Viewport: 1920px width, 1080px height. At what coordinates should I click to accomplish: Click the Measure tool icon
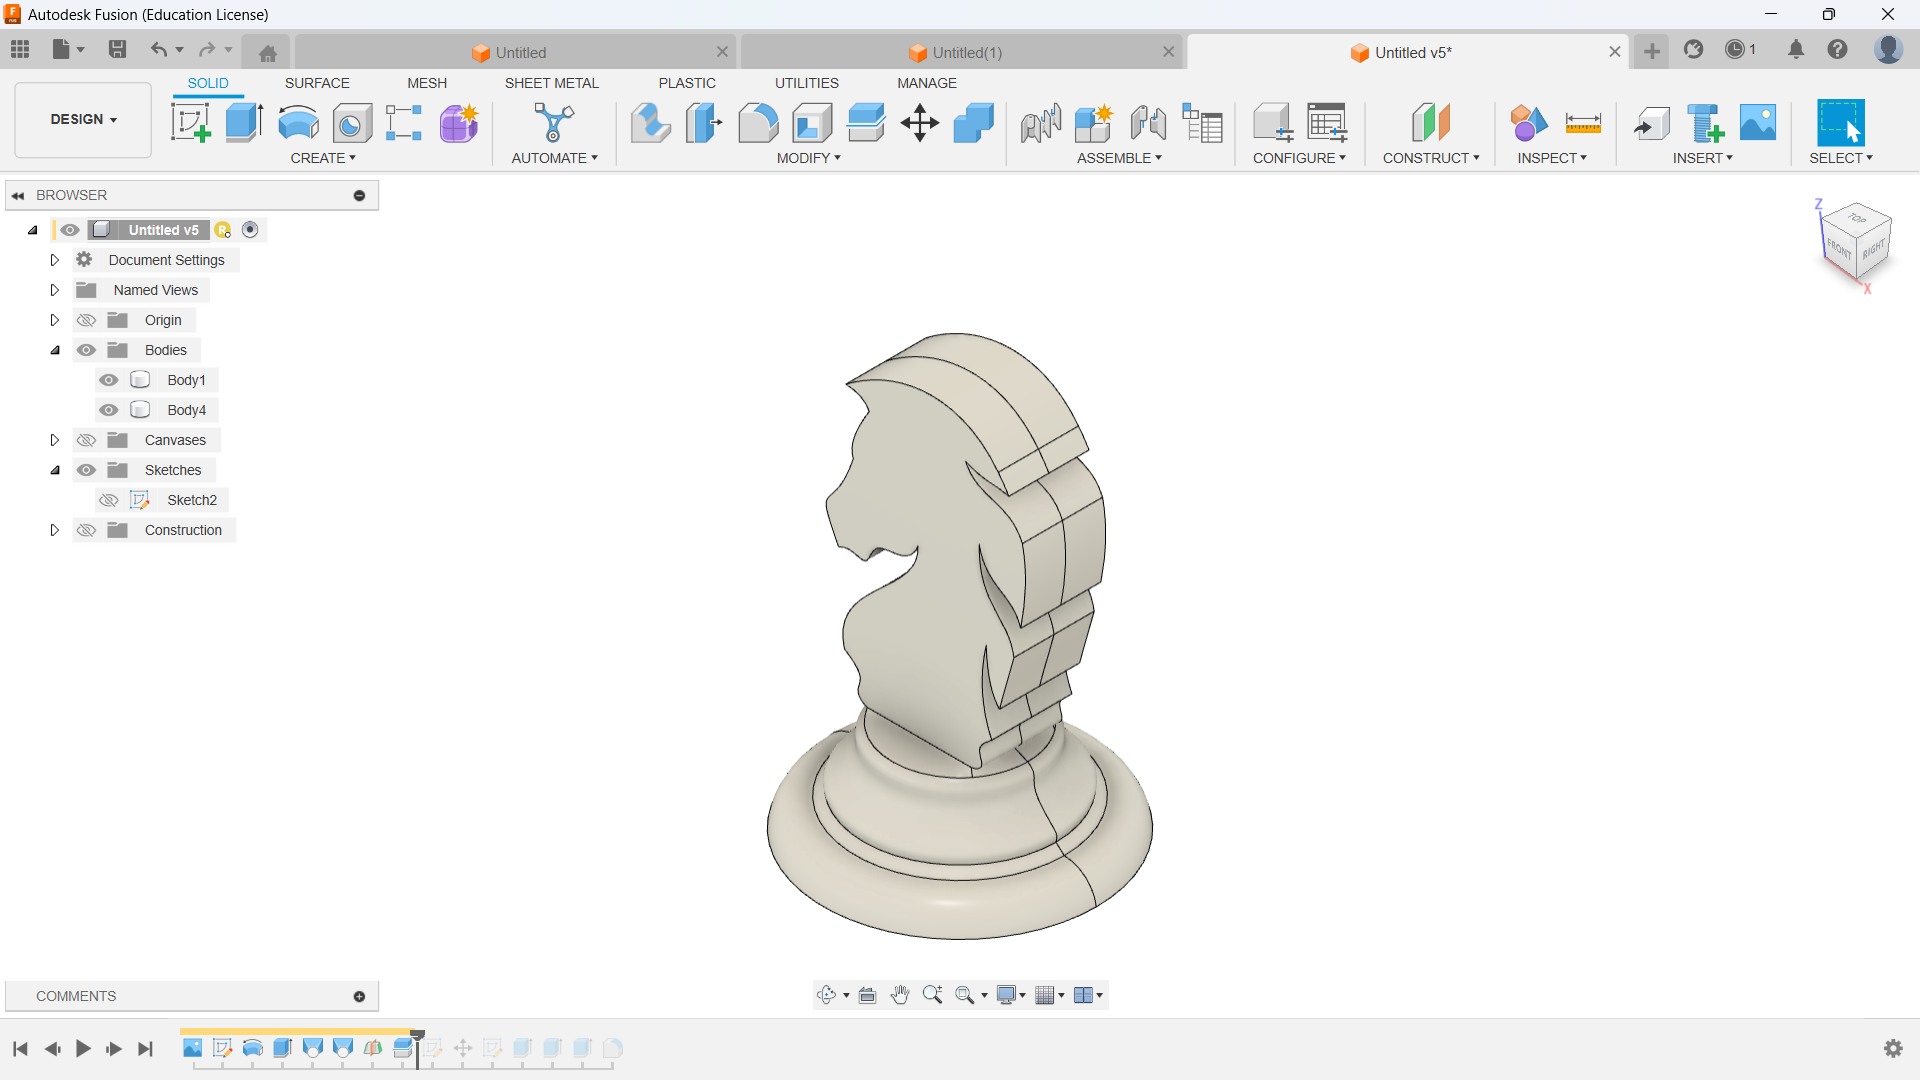[1583, 123]
